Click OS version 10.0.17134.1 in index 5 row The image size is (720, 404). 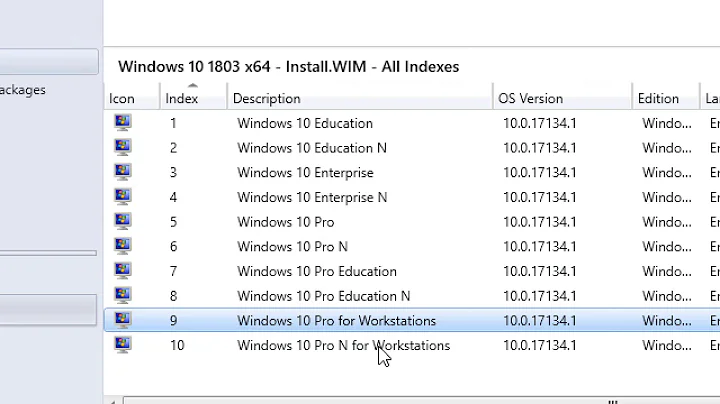tap(540, 222)
